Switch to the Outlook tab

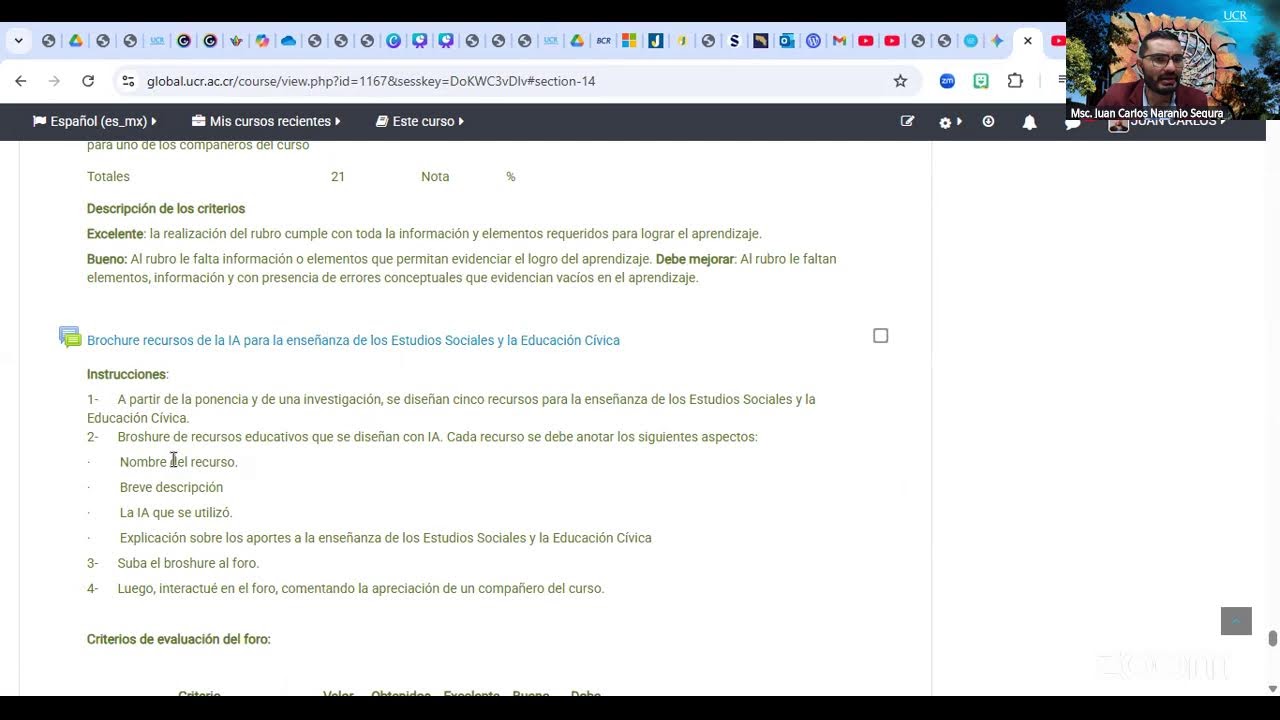(x=787, y=41)
